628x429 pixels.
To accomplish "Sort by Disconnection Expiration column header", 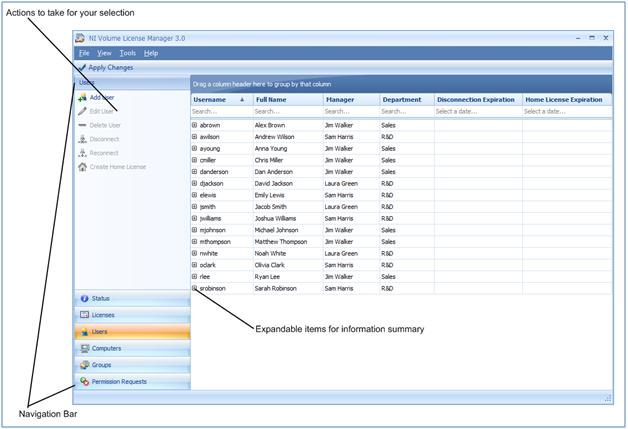I will pyautogui.click(x=478, y=99).
